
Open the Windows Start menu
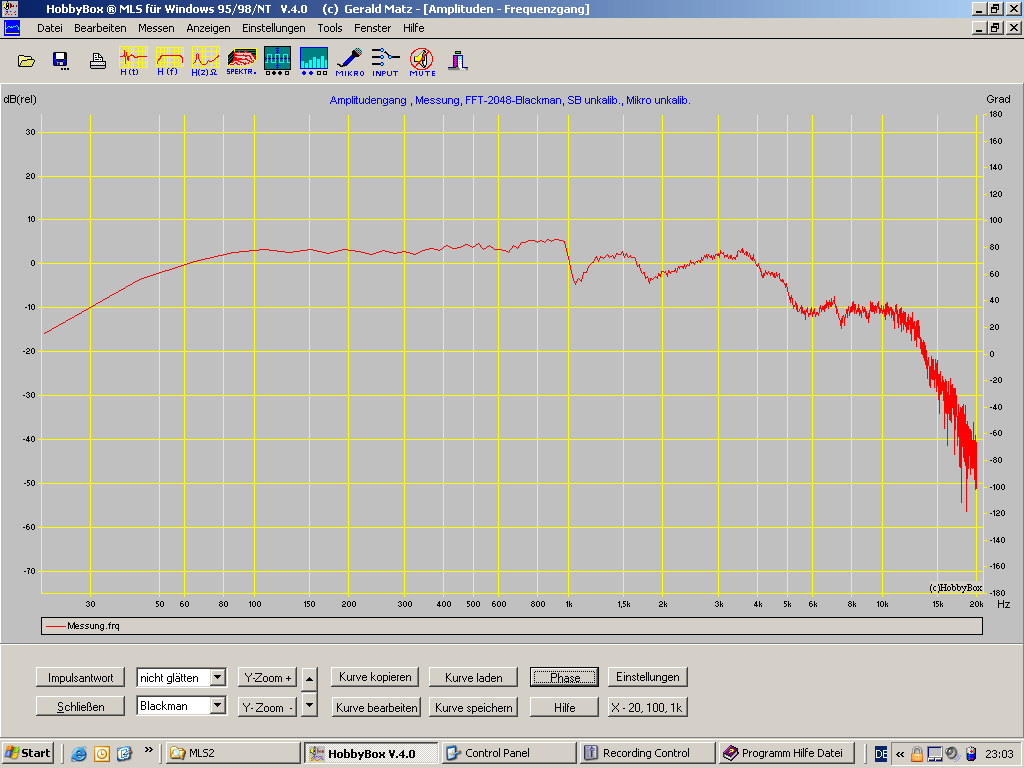click(x=27, y=753)
